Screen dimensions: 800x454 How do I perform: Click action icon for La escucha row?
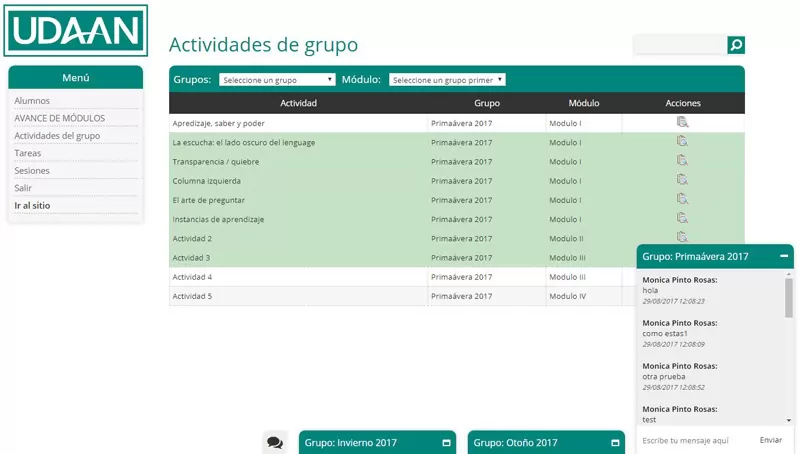pos(683,142)
